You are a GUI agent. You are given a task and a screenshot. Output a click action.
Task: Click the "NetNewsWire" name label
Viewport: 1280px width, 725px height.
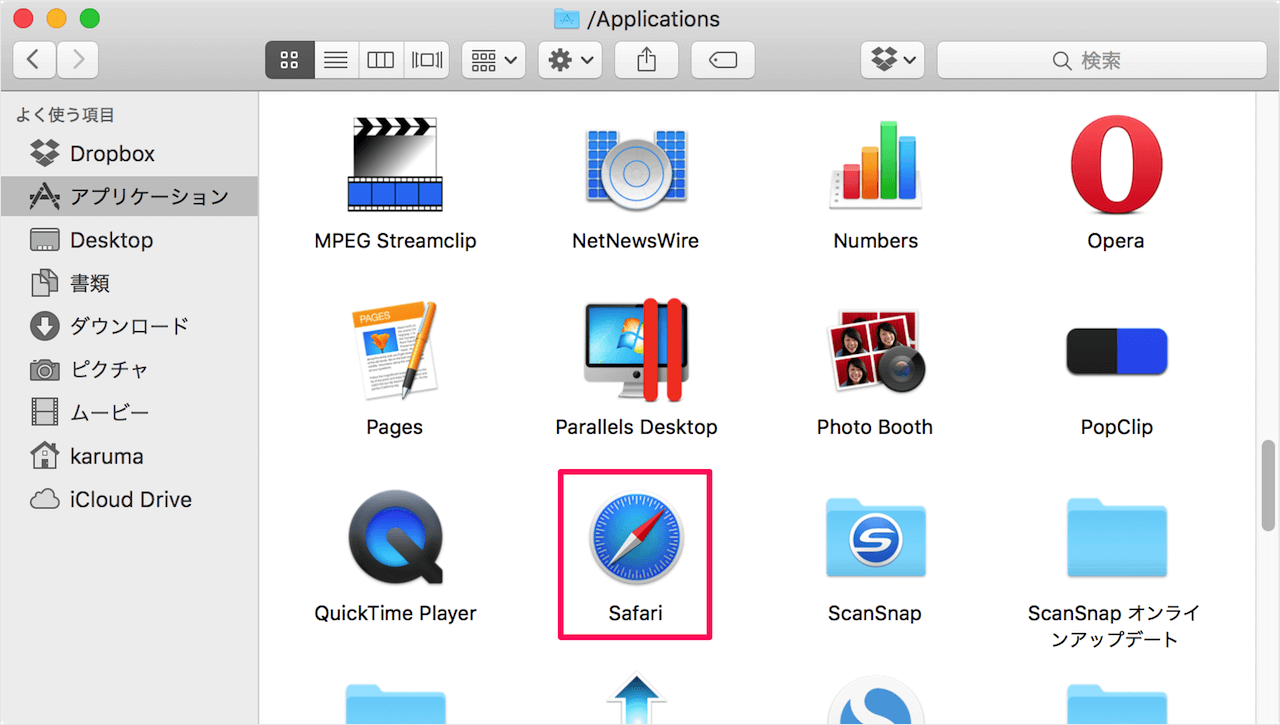tap(635, 241)
